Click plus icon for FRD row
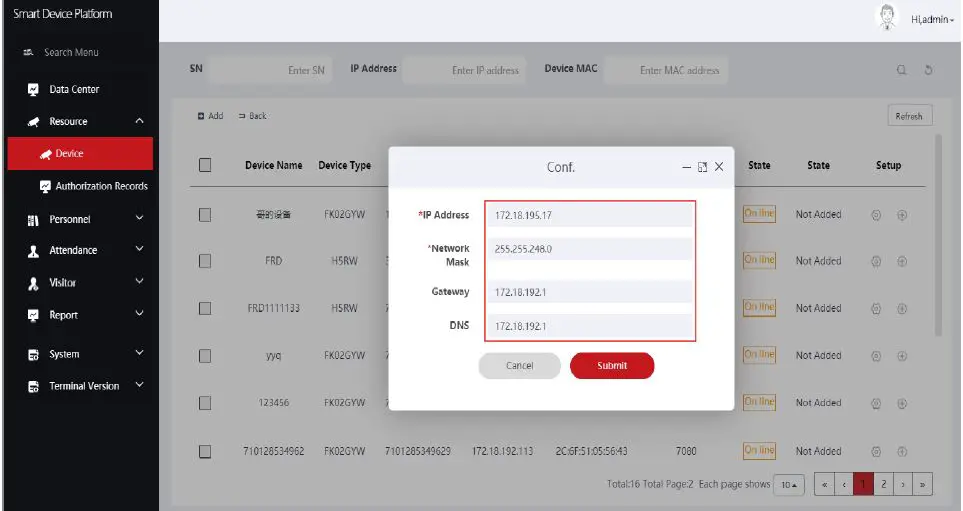The height and width of the screenshot is (511, 963). (x=902, y=262)
